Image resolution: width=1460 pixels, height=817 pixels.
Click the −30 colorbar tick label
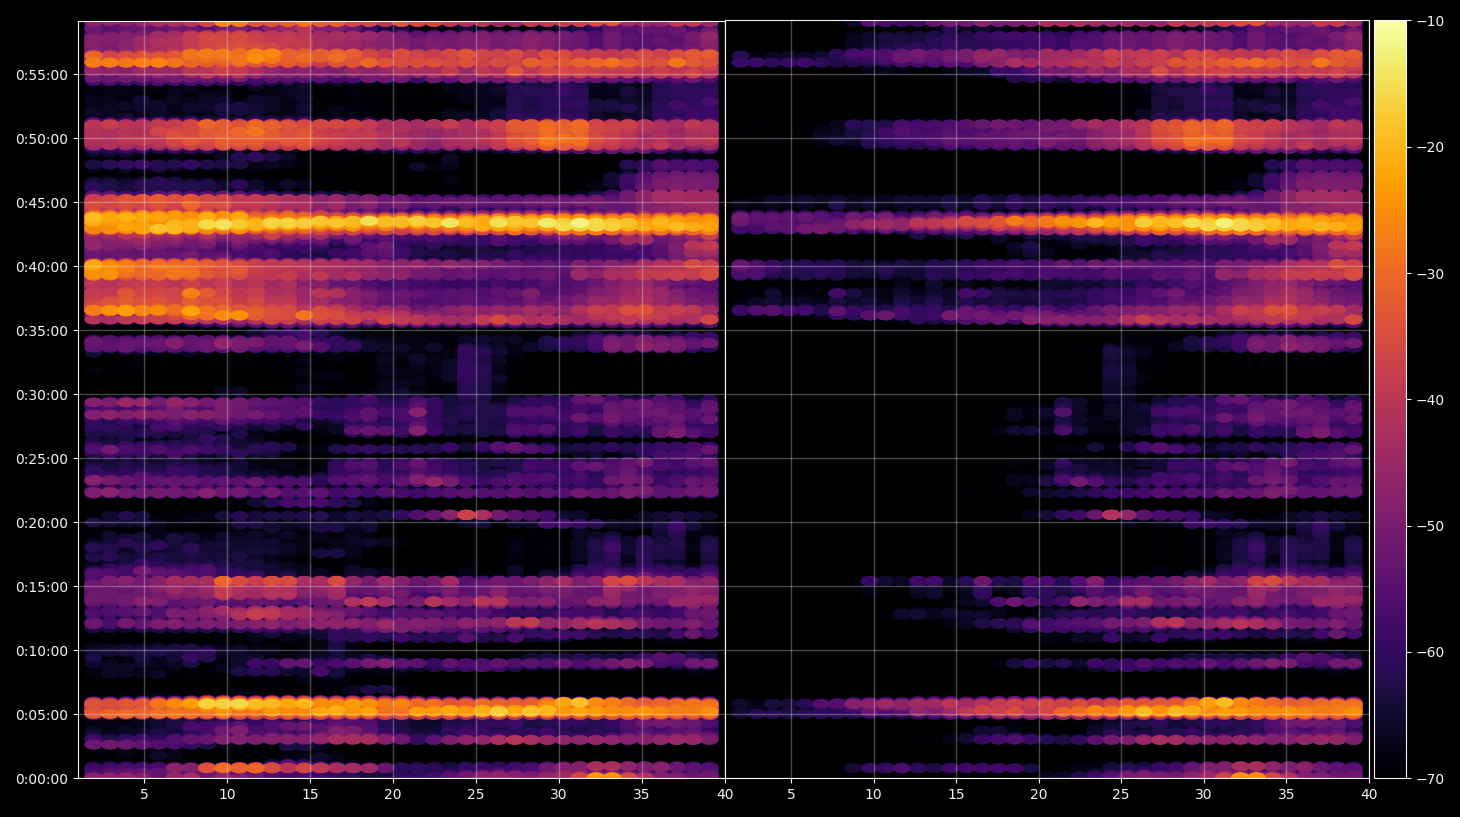point(1429,274)
